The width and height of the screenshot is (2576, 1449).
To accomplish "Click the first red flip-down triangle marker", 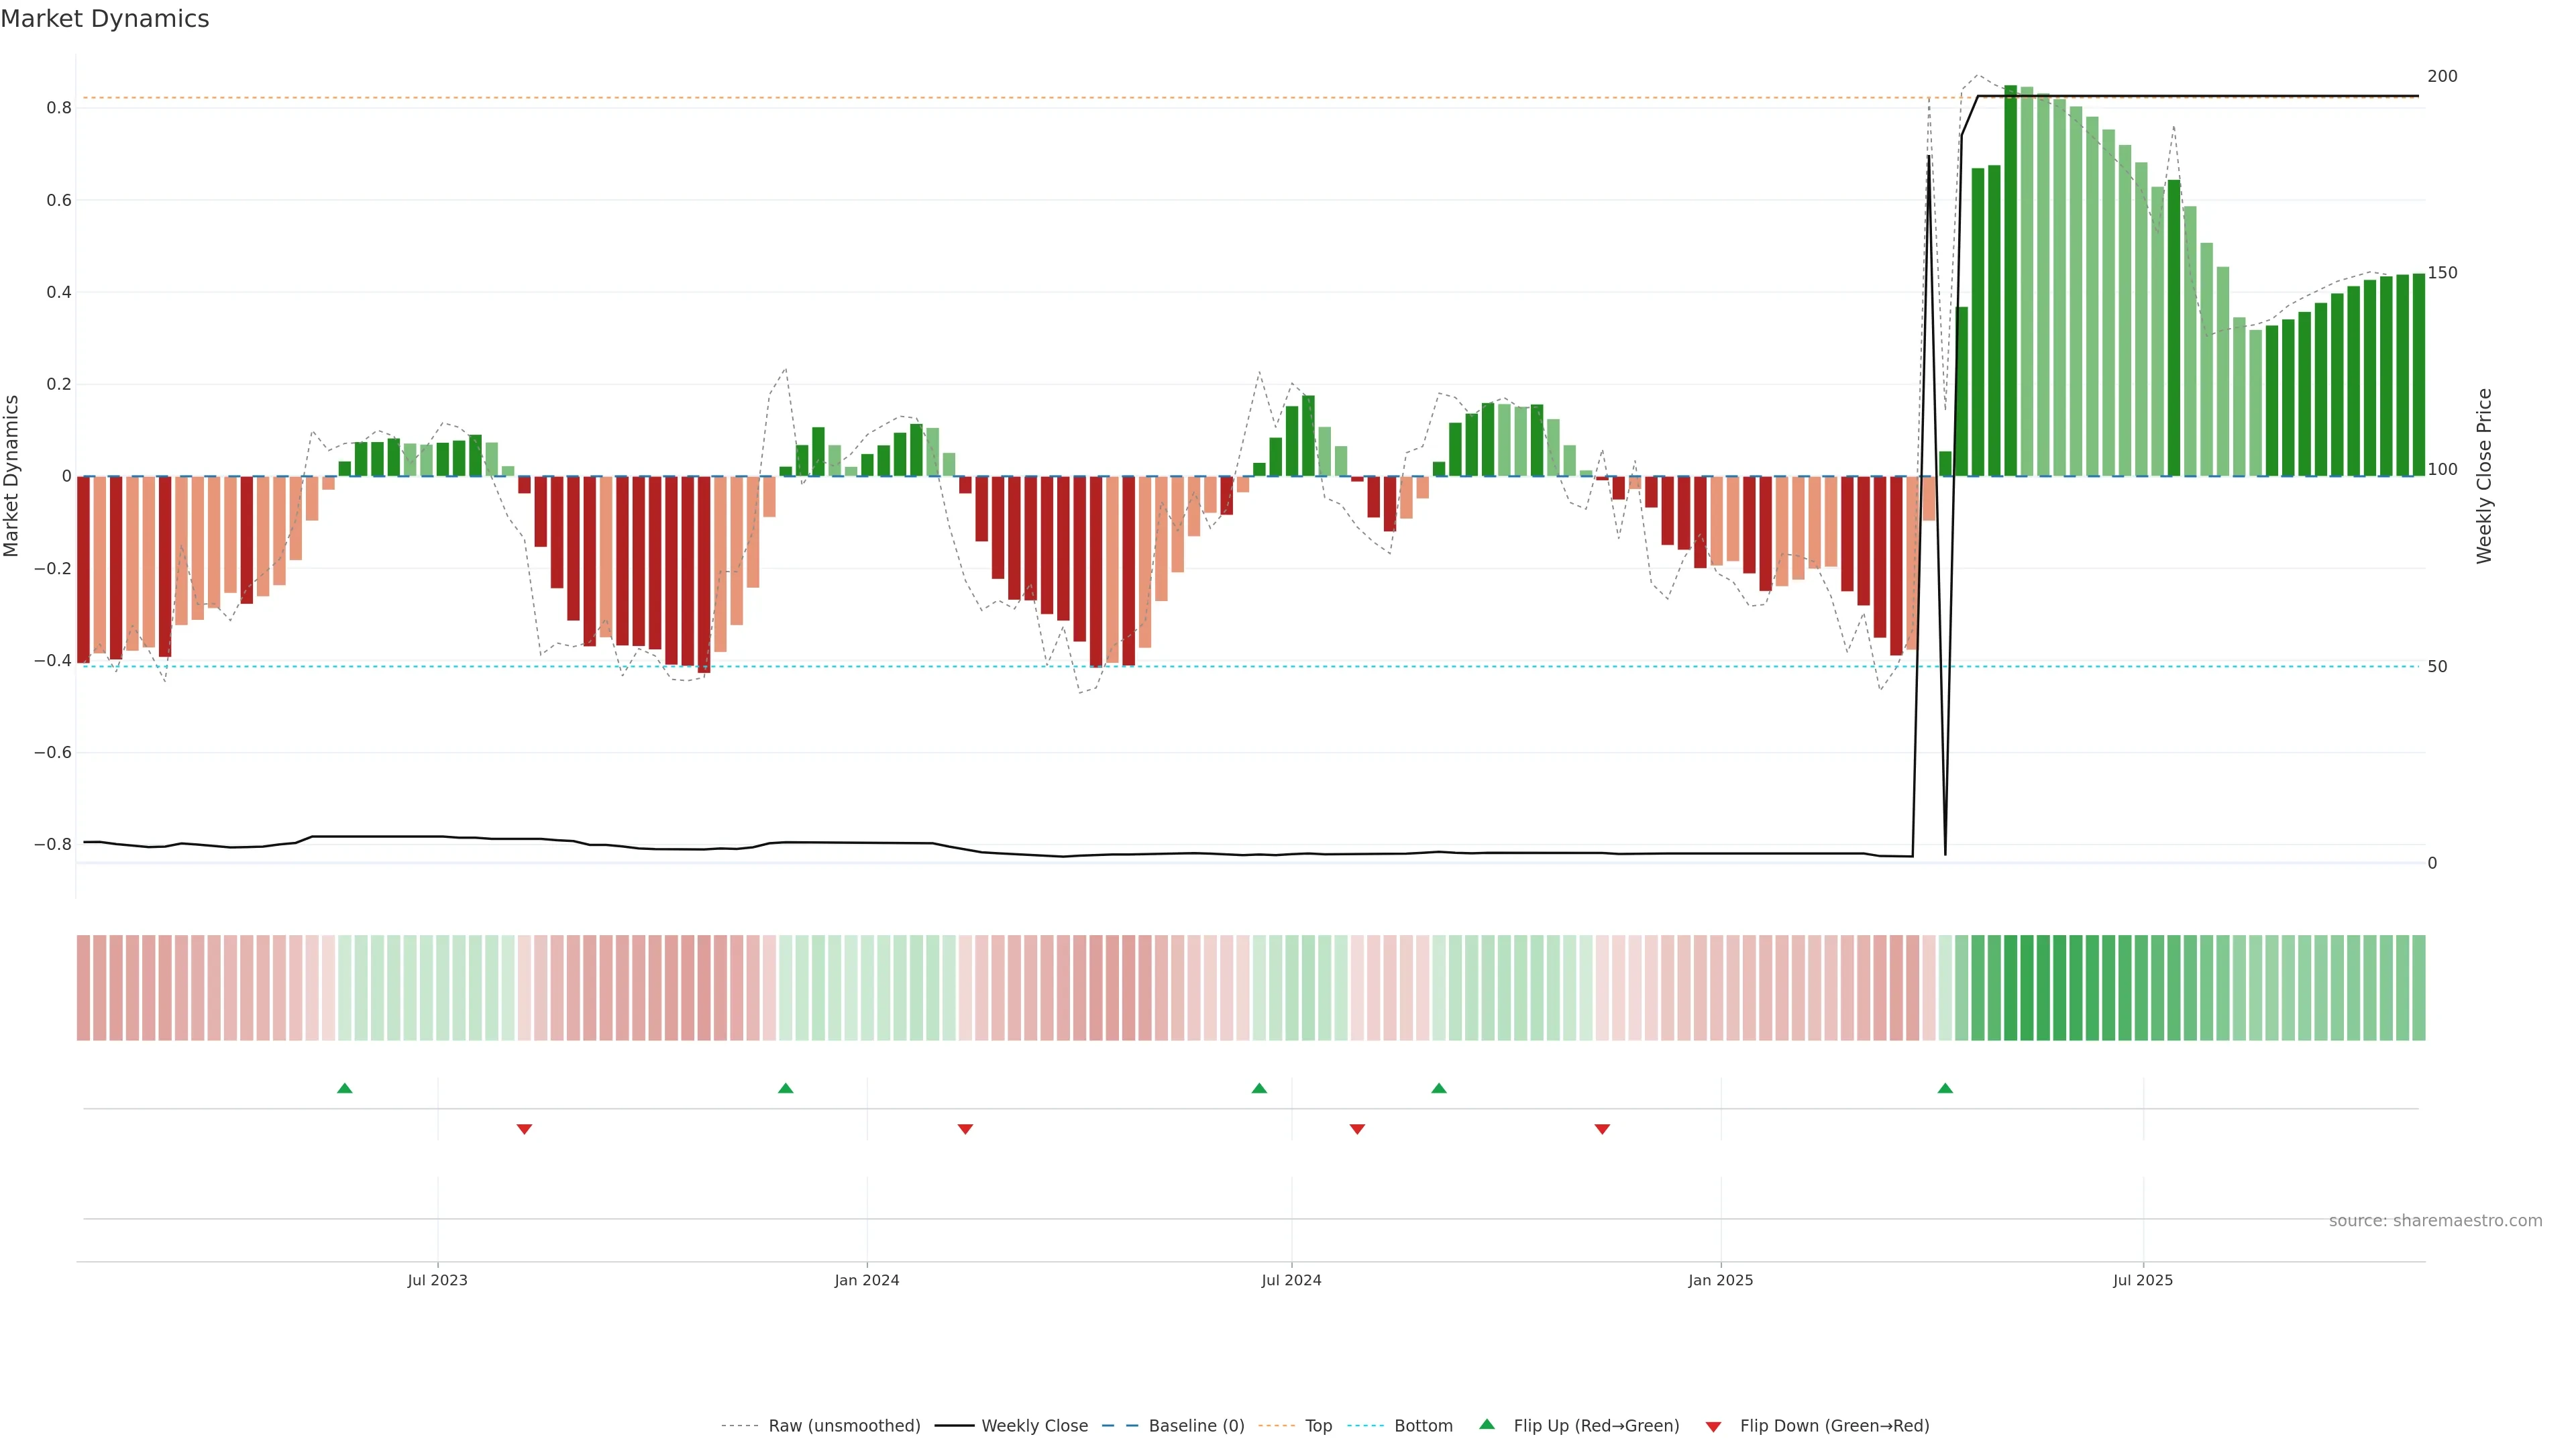I will pos(524,1129).
